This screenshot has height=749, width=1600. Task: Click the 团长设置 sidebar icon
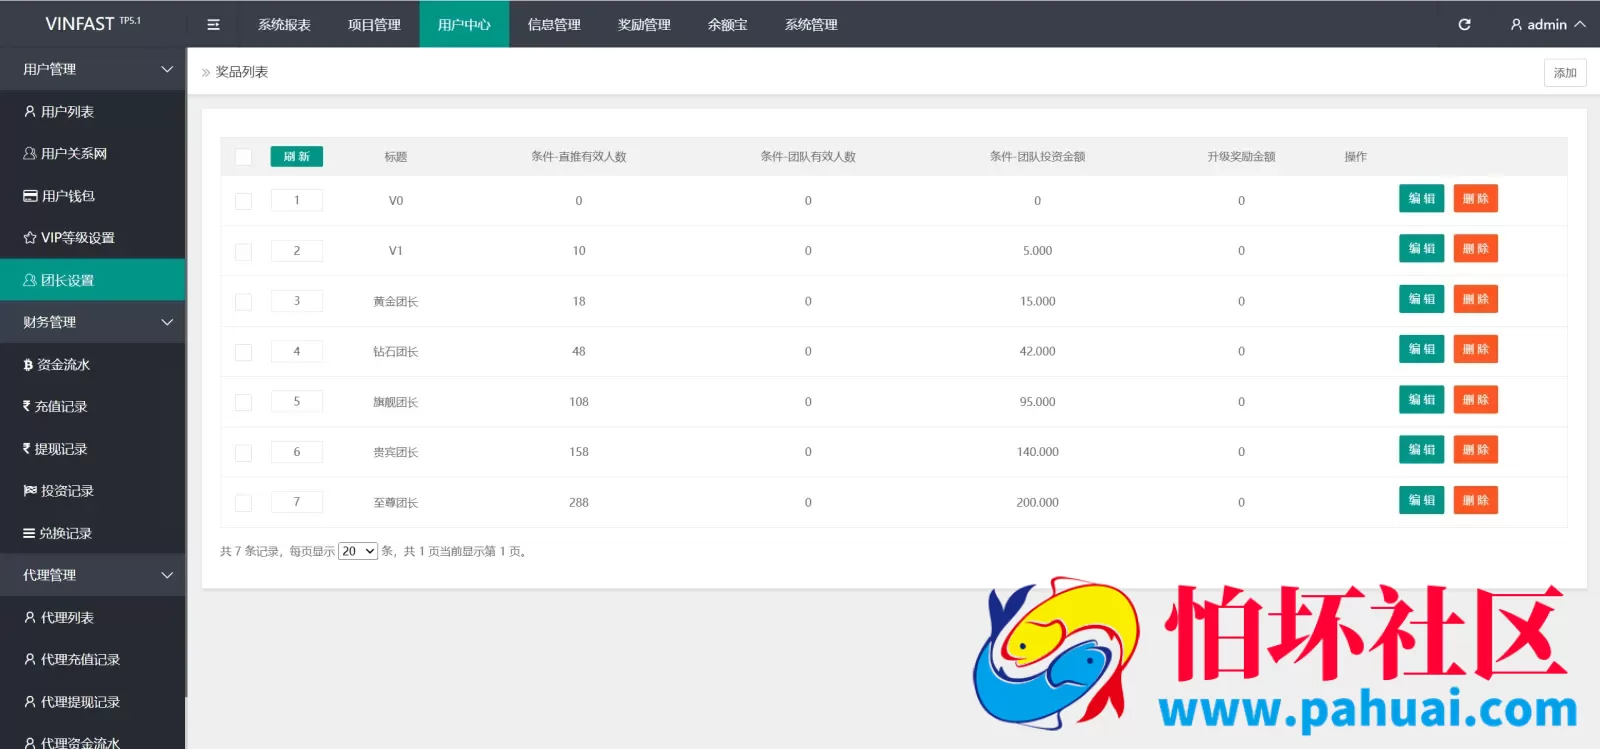pos(30,280)
